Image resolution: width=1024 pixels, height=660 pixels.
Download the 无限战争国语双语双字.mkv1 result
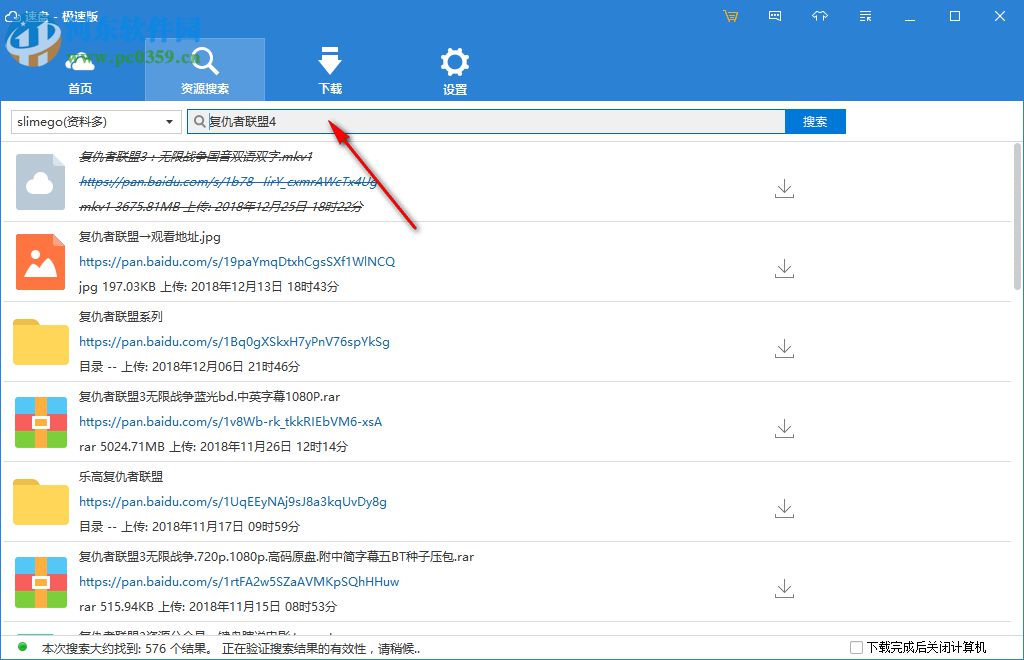click(x=784, y=189)
